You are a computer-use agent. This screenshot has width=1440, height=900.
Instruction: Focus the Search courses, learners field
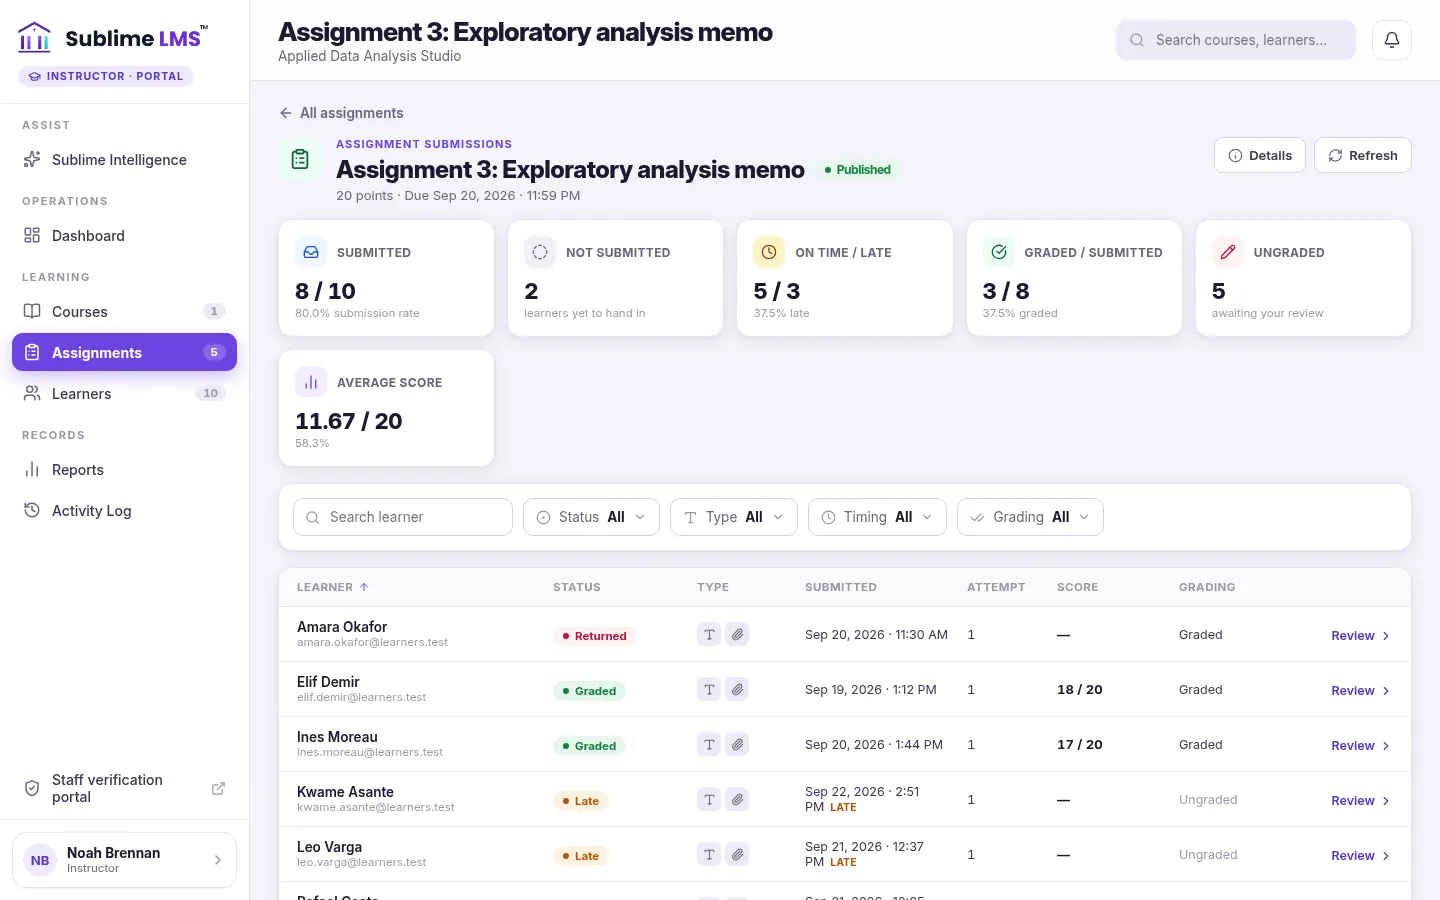click(1235, 40)
